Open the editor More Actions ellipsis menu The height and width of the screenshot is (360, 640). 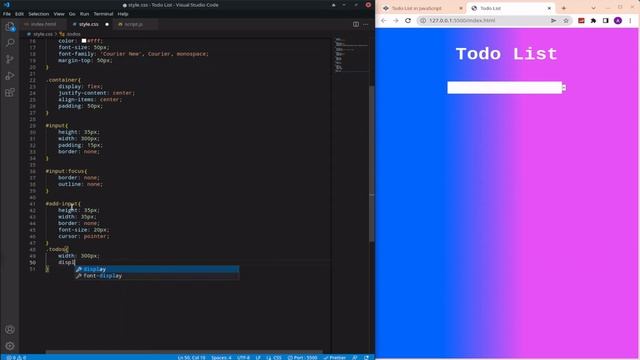click(x=366, y=24)
